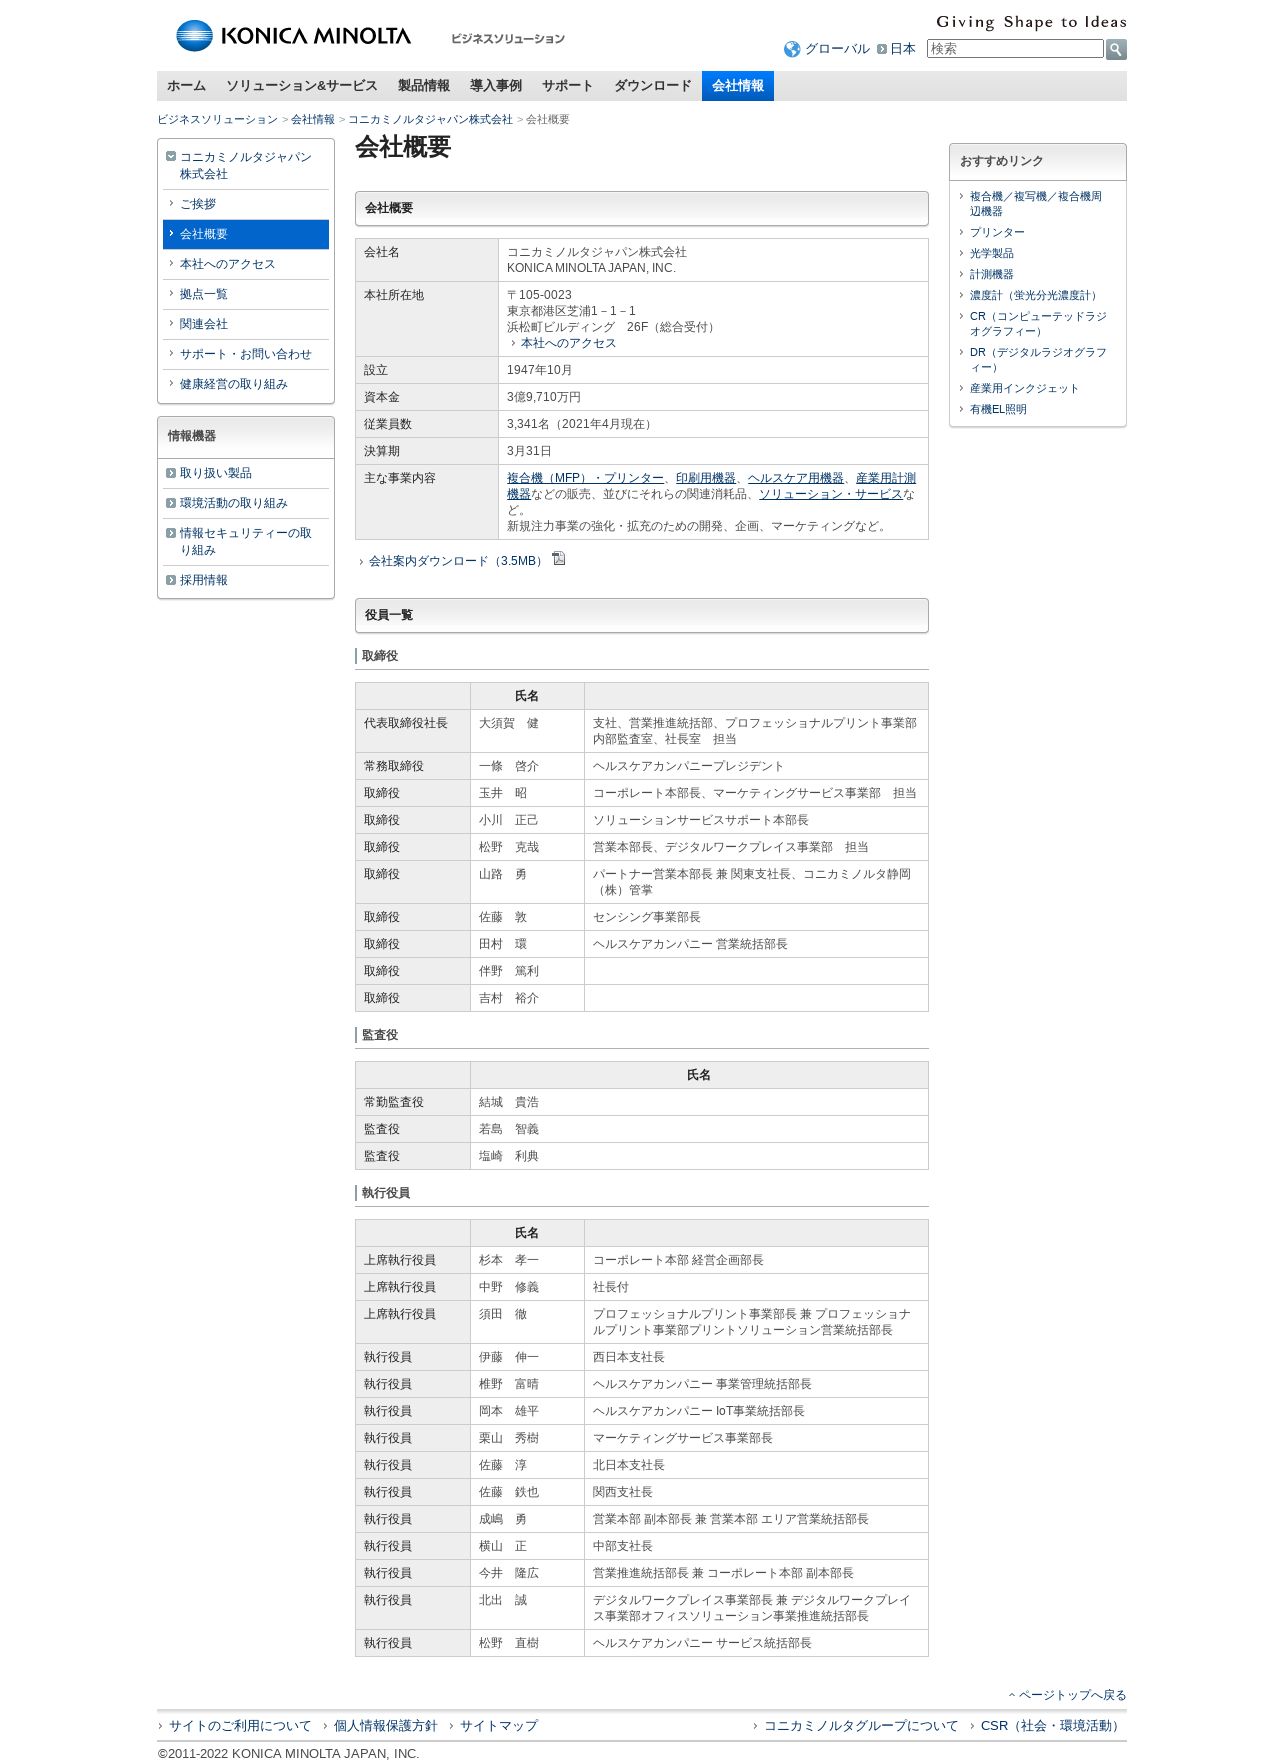Image resolution: width=1284 pixels, height=1761 pixels.
Task: Click 杉本 孝一 executive officer name
Action: point(509,1260)
